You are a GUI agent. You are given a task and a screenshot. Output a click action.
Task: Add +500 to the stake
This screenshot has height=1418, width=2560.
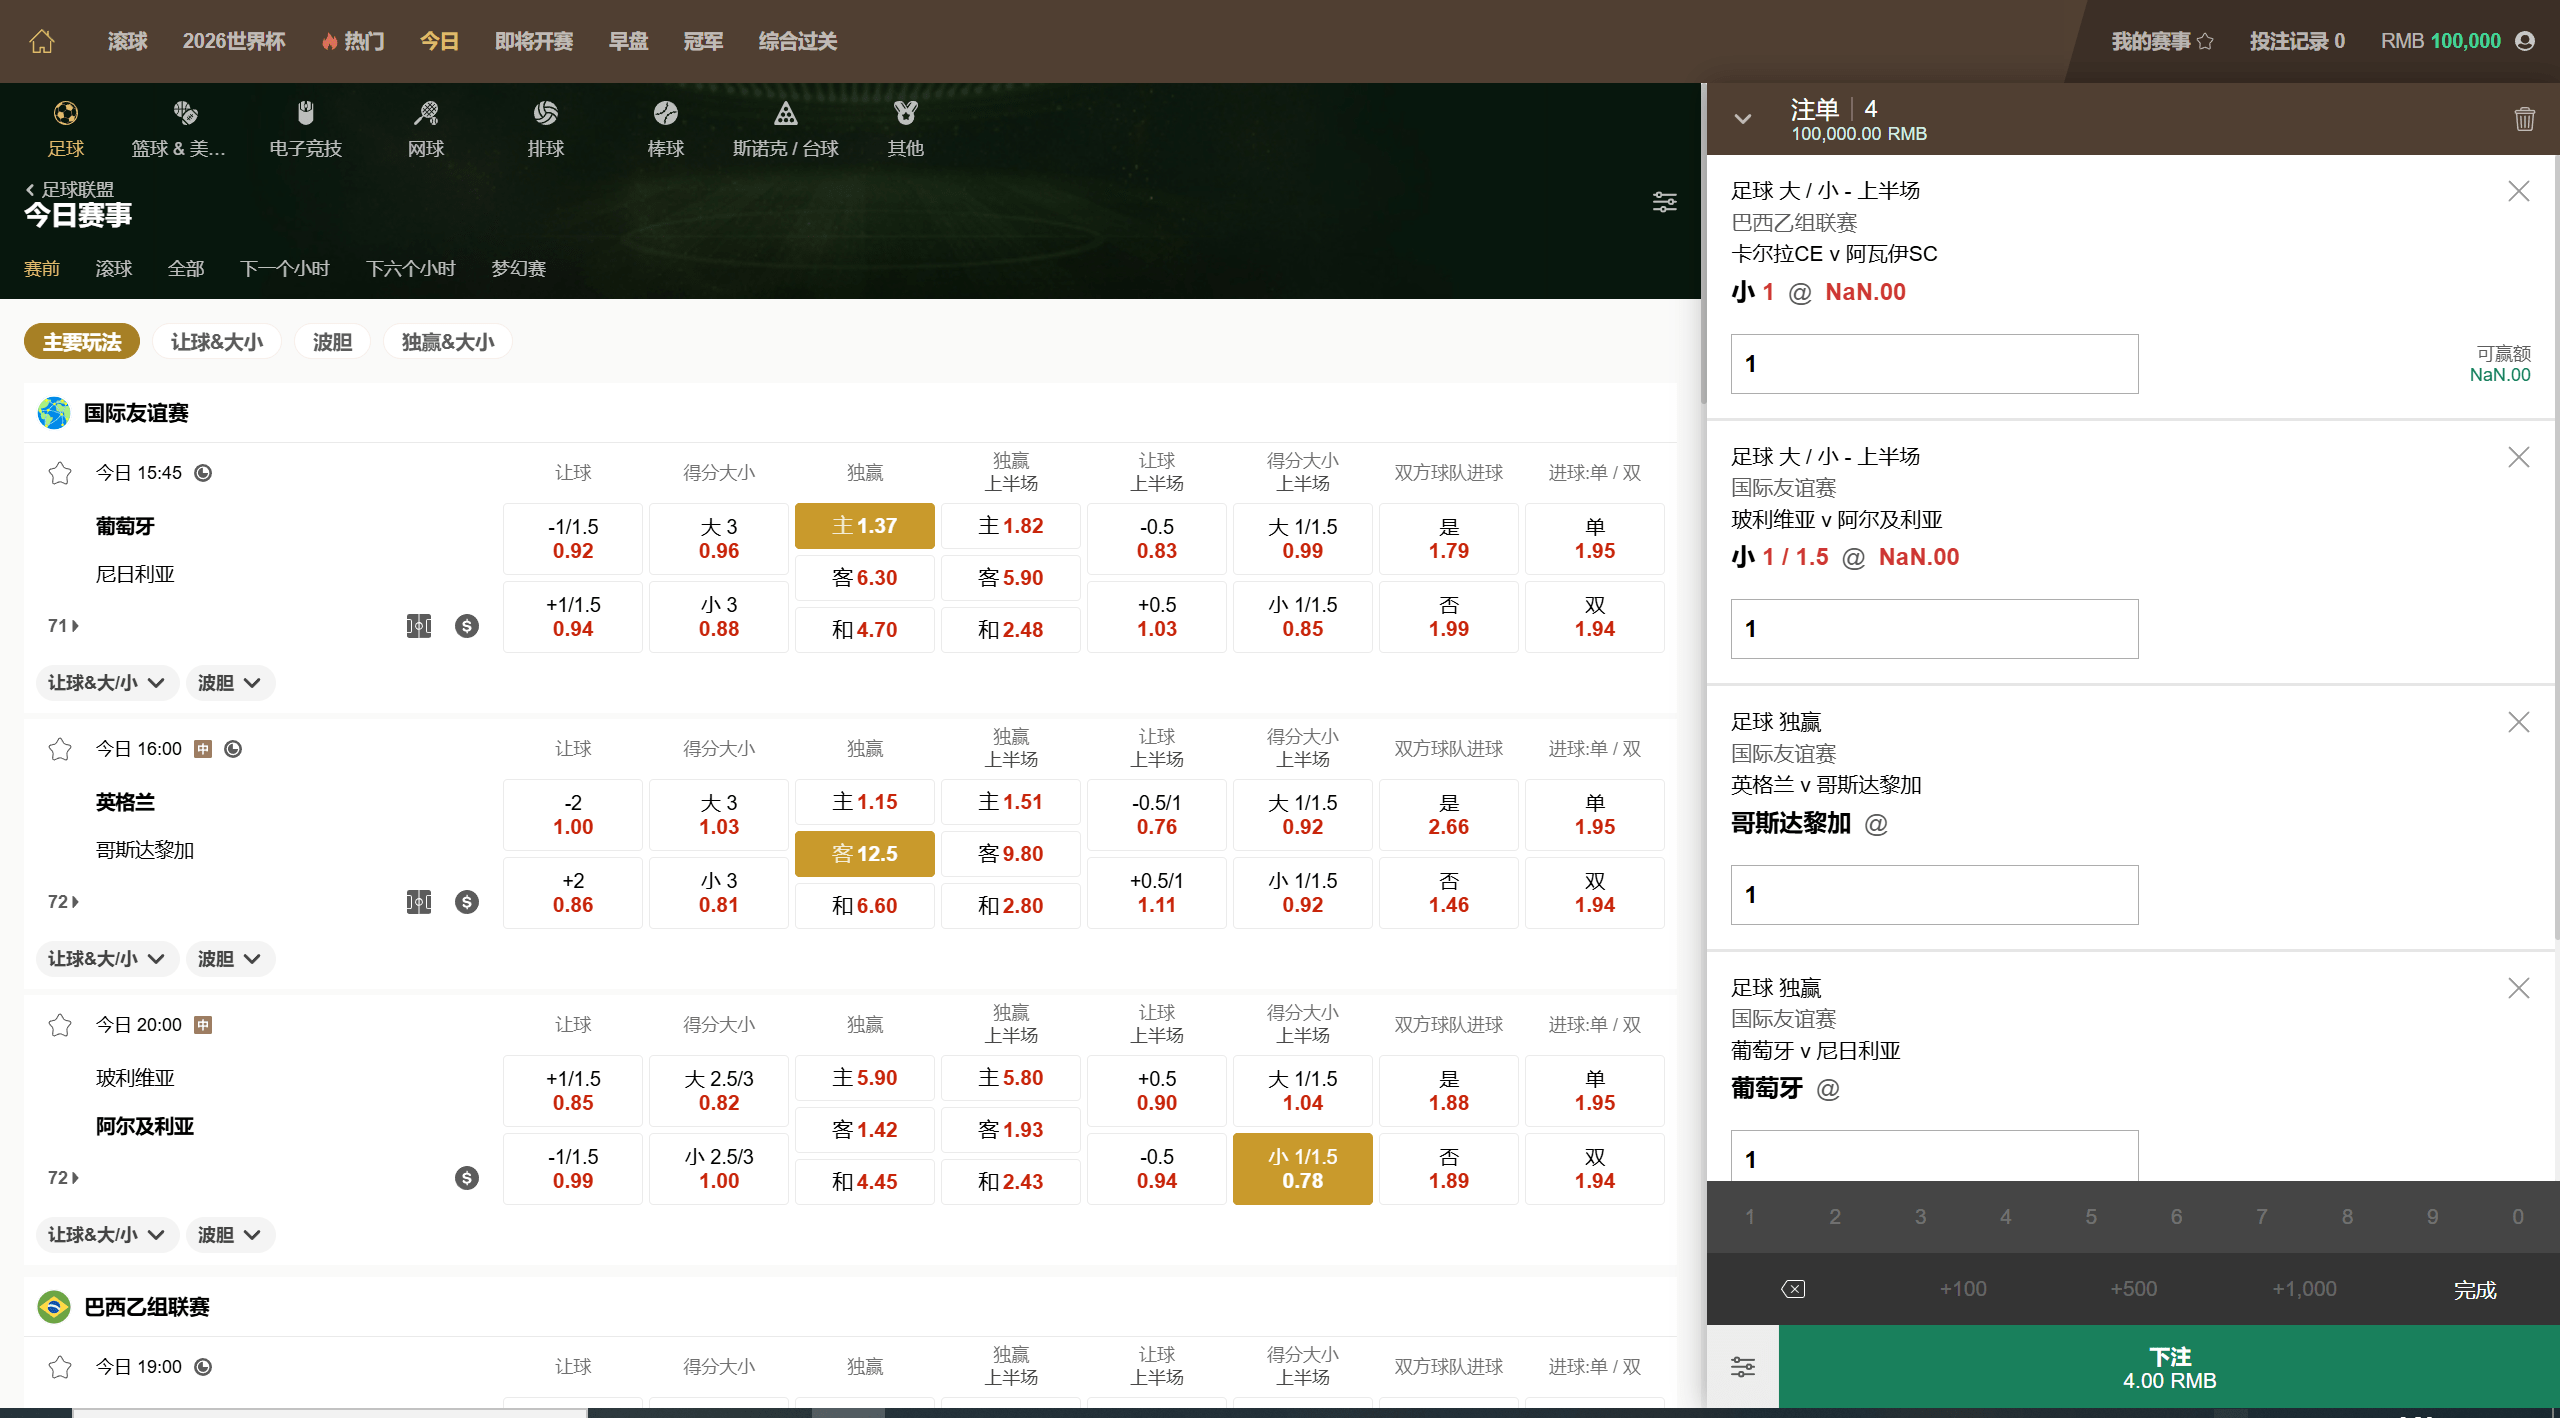[x=2134, y=1289]
